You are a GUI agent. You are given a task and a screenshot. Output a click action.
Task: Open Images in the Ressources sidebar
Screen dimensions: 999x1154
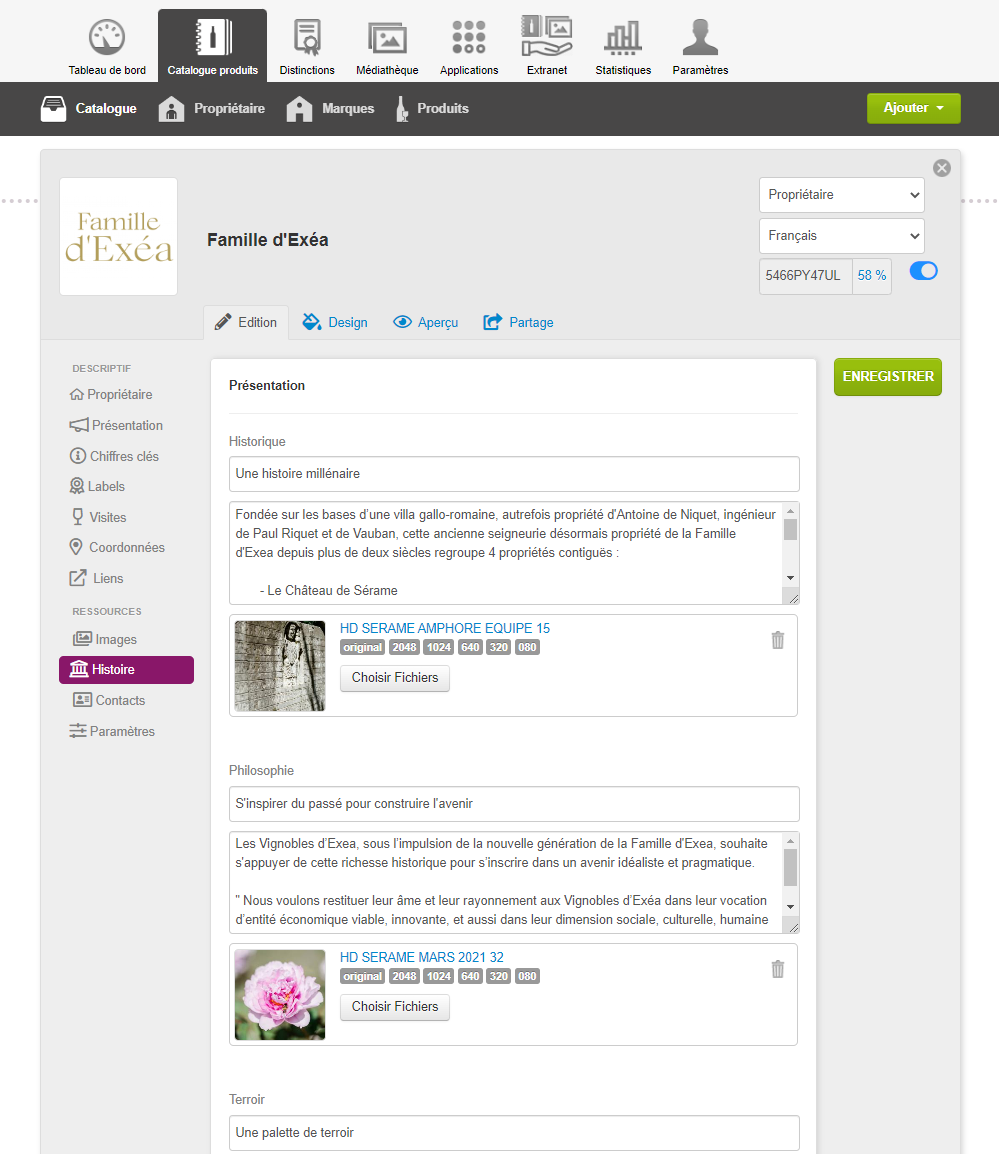pos(105,640)
